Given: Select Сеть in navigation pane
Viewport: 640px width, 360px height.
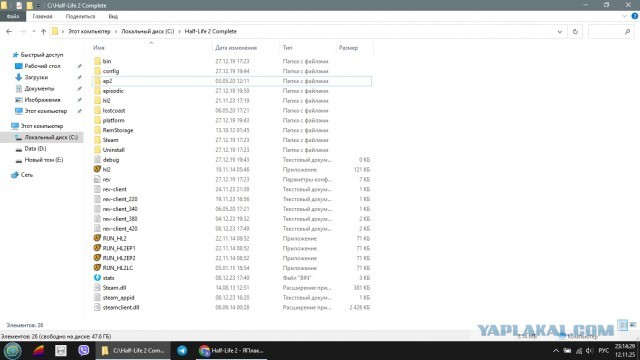Looking at the screenshot, I should (27, 175).
